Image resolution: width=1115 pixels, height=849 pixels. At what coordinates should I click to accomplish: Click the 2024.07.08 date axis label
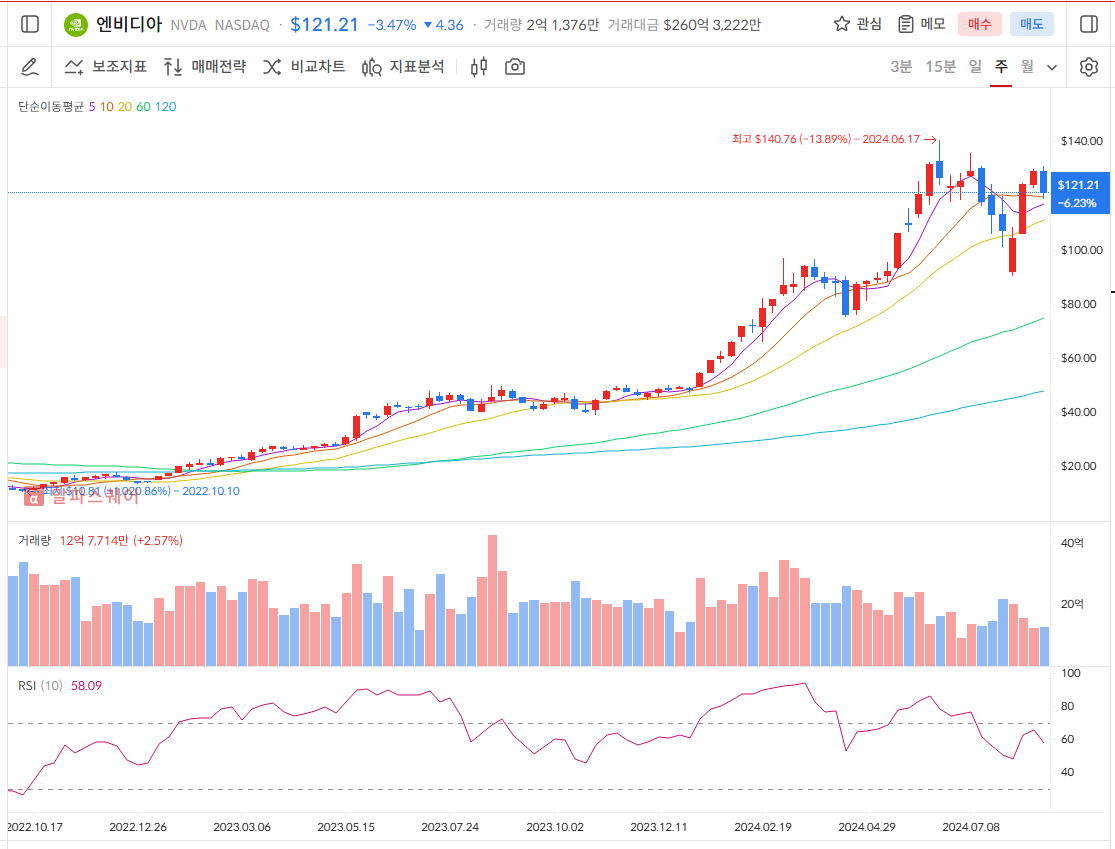coord(971,827)
